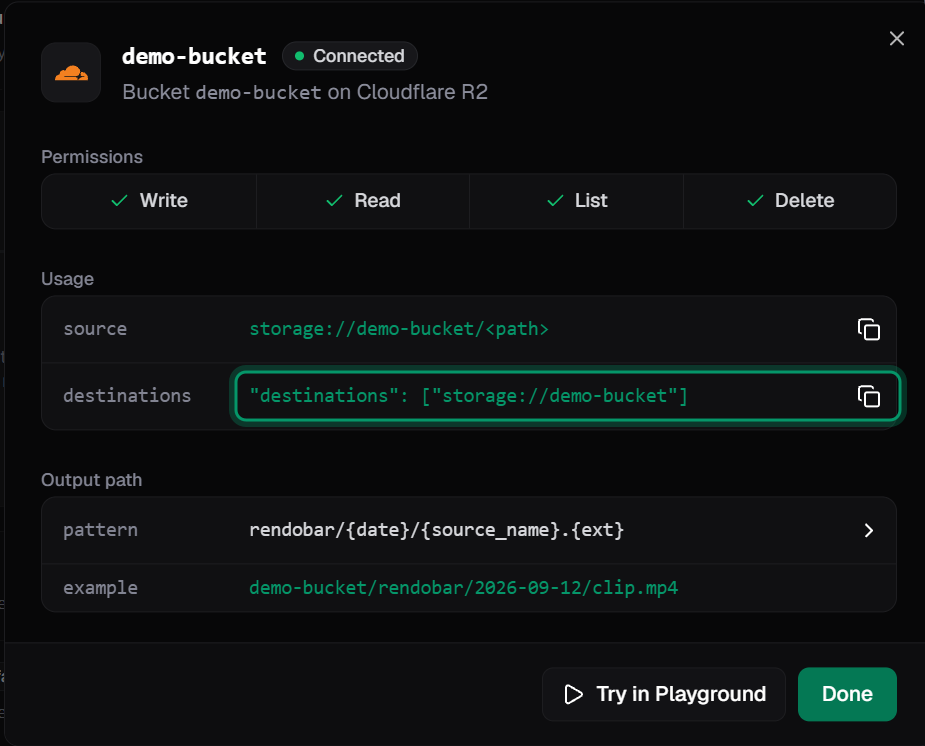The height and width of the screenshot is (746, 925).
Task: Click the 'destinations' row label
Action: [127, 396]
